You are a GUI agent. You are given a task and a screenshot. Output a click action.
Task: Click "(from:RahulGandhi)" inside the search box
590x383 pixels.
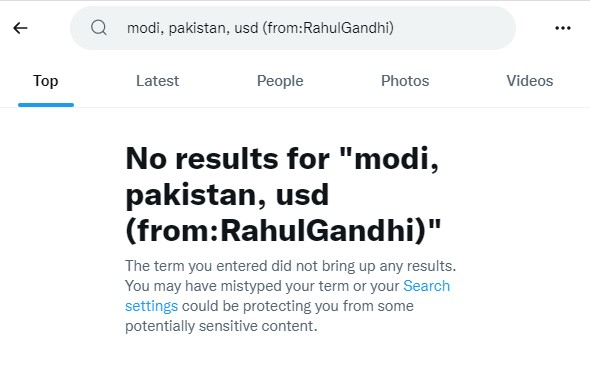pyautogui.click(x=328, y=28)
